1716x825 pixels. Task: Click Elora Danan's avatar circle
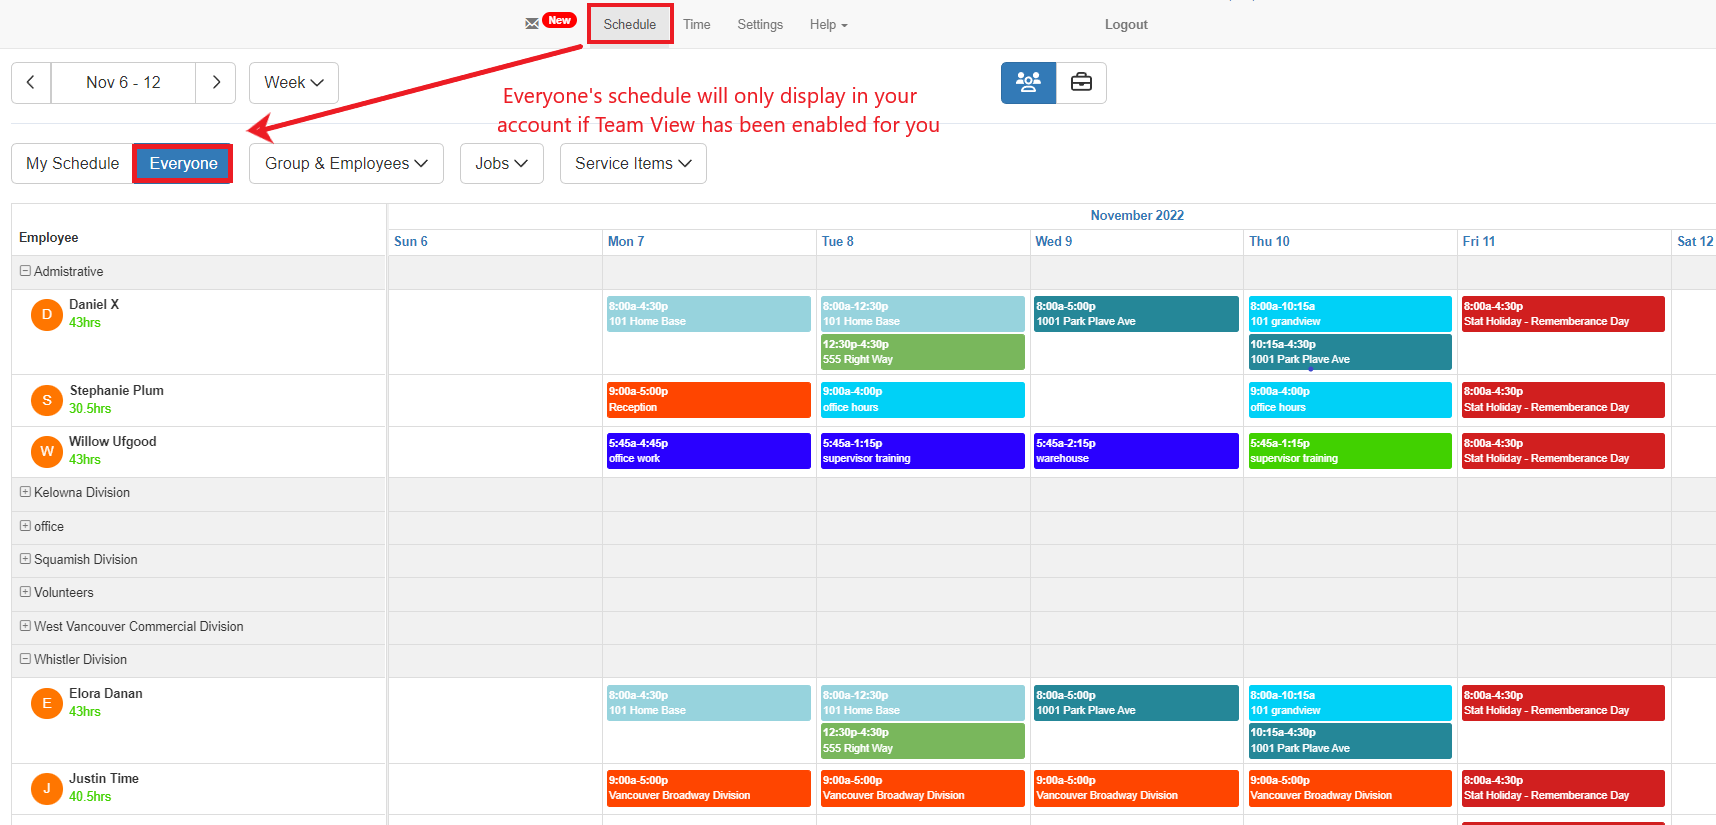[47, 704]
